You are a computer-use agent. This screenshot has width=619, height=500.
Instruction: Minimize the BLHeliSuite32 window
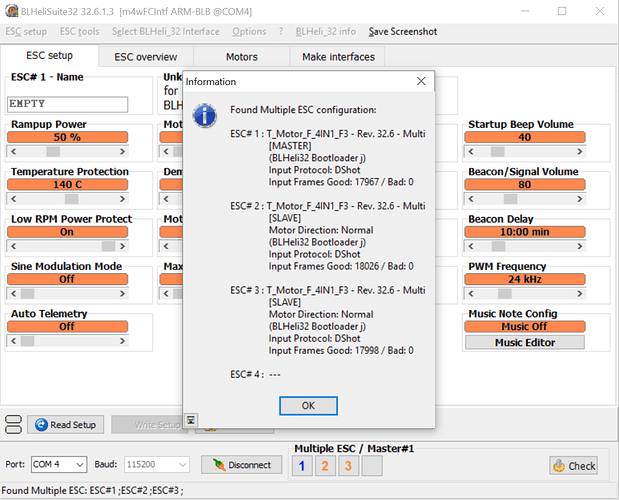coord(525,11)
